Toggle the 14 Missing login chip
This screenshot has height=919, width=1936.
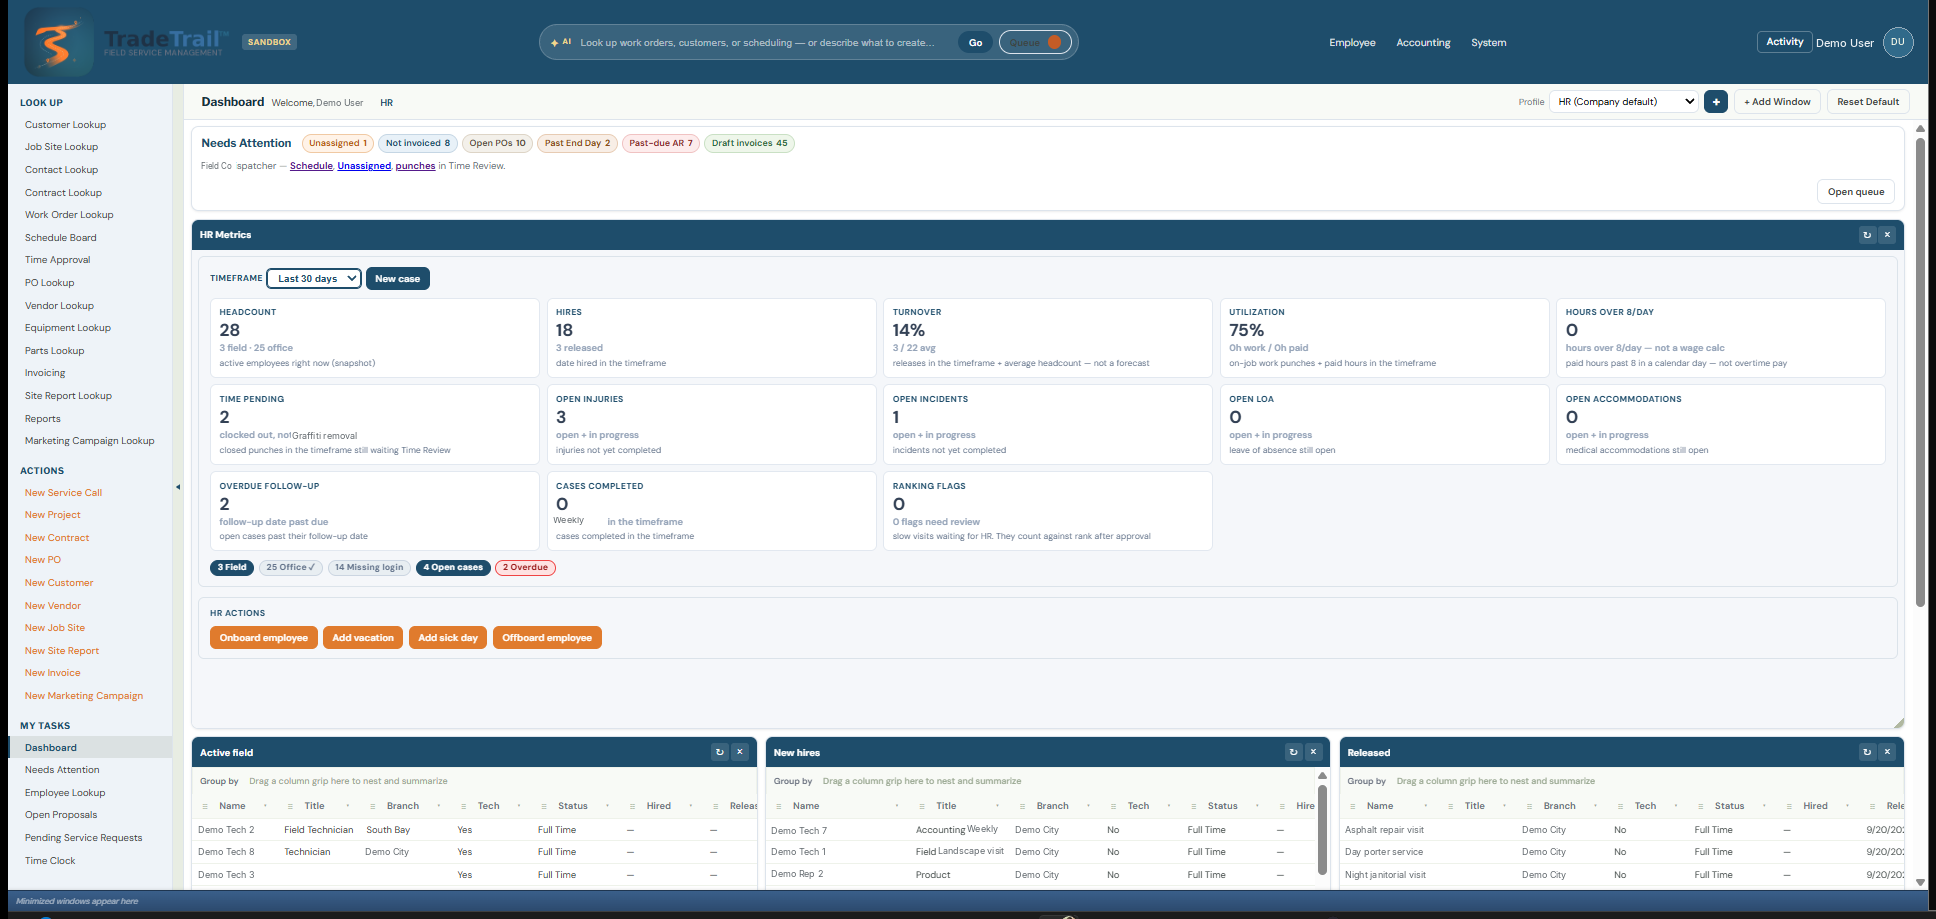(x=369, y=567)
